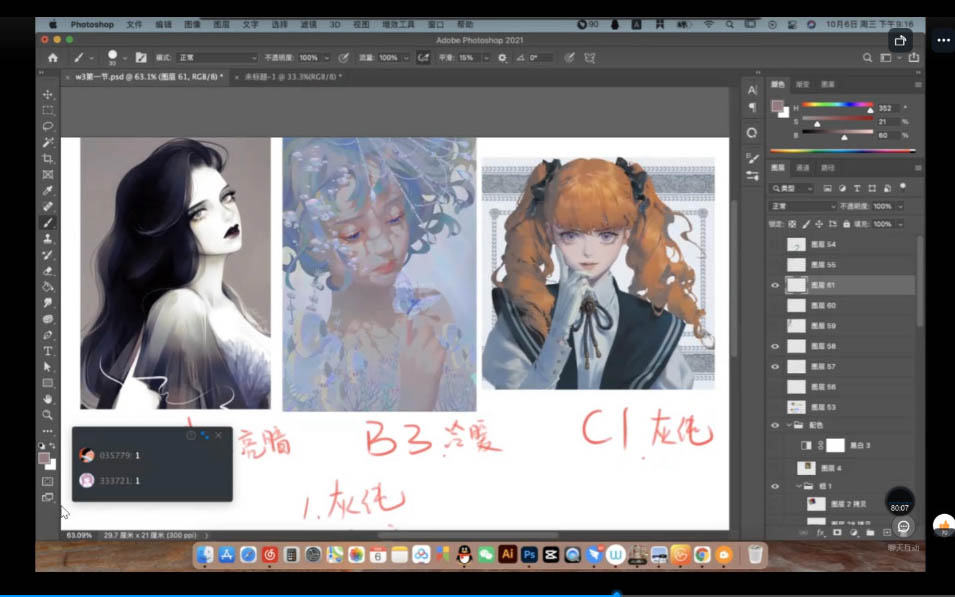Click the hue value field 352
Screen dimensions: 955x597
point(887,108)
